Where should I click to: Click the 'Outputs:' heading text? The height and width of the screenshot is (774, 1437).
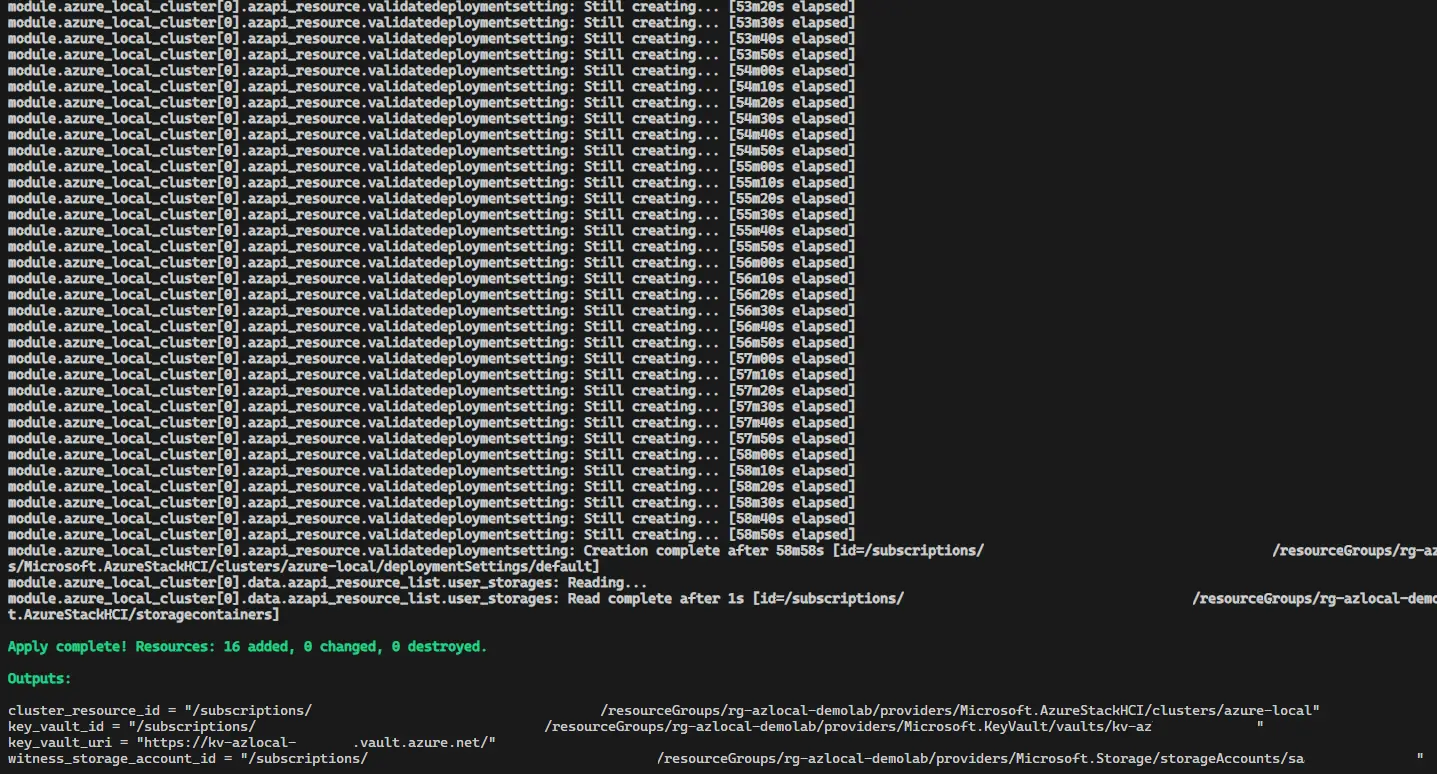[40, 679]
